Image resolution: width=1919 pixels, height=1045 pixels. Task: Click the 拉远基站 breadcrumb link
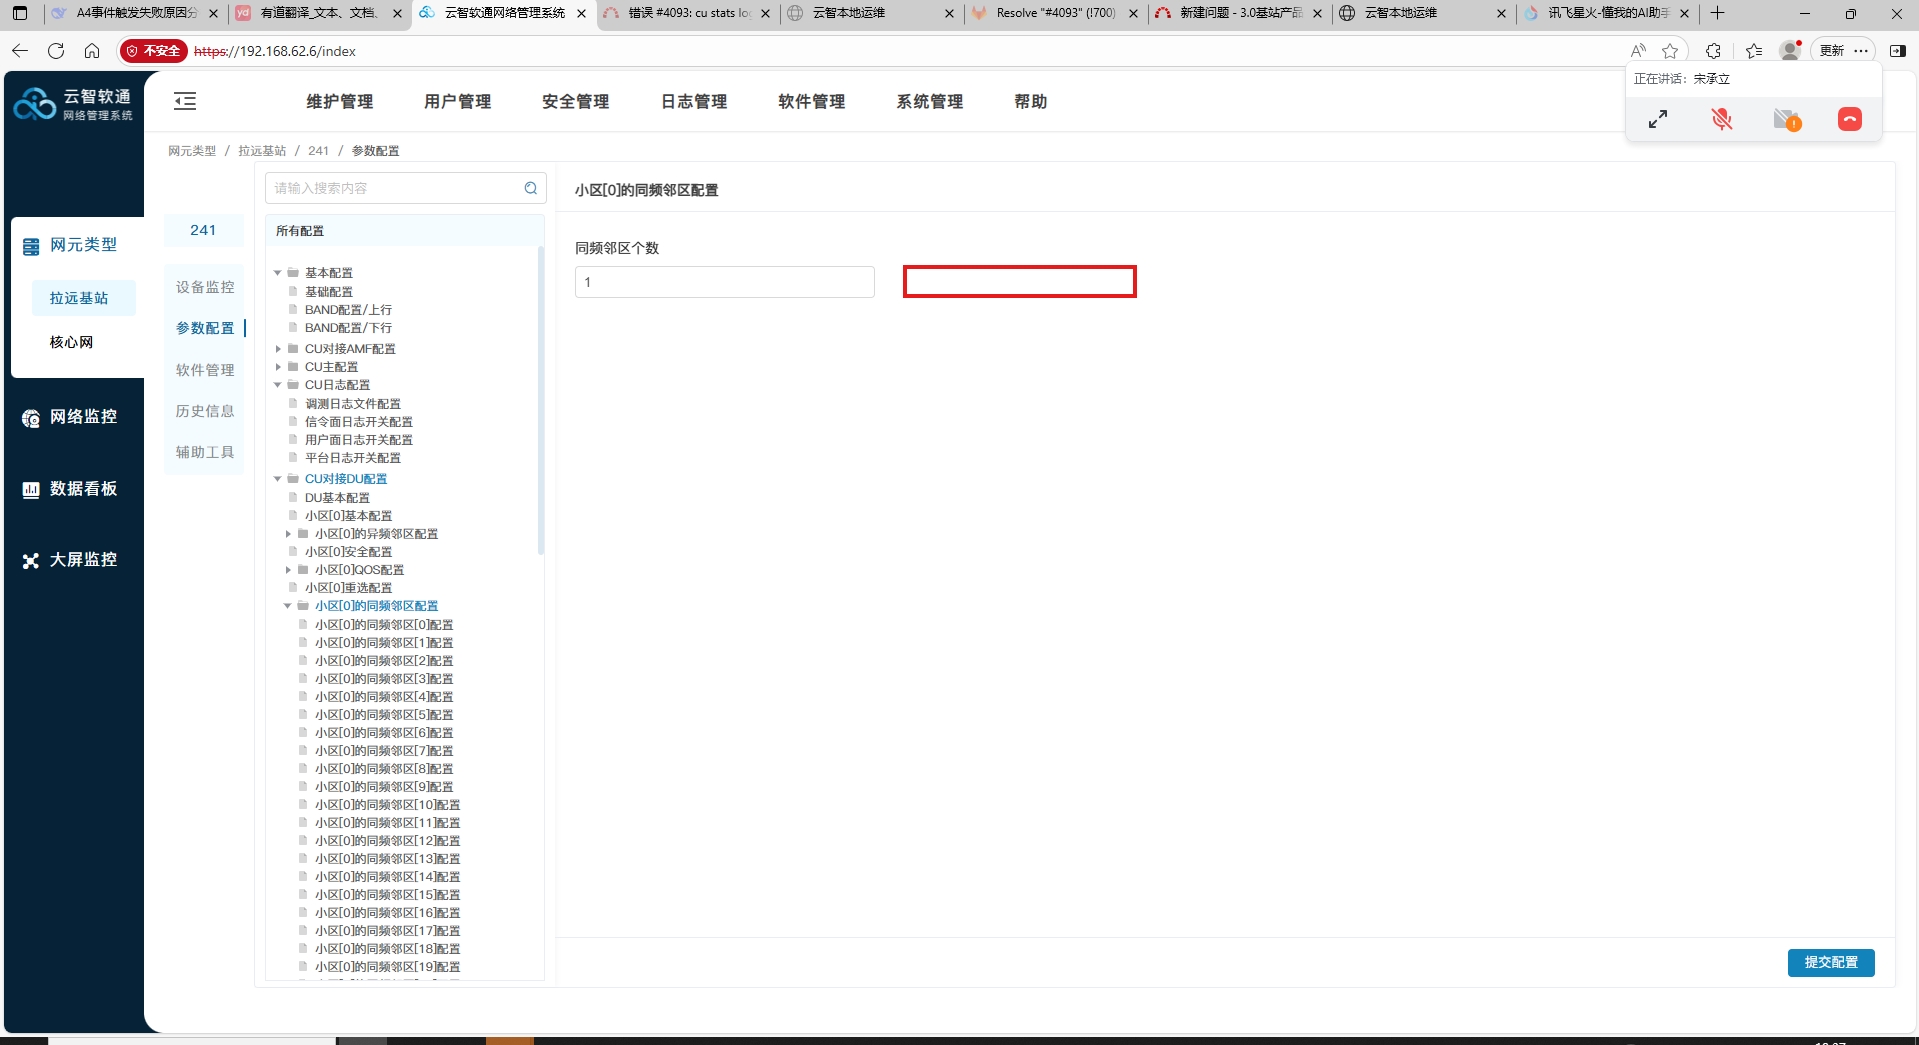point(262,151)
